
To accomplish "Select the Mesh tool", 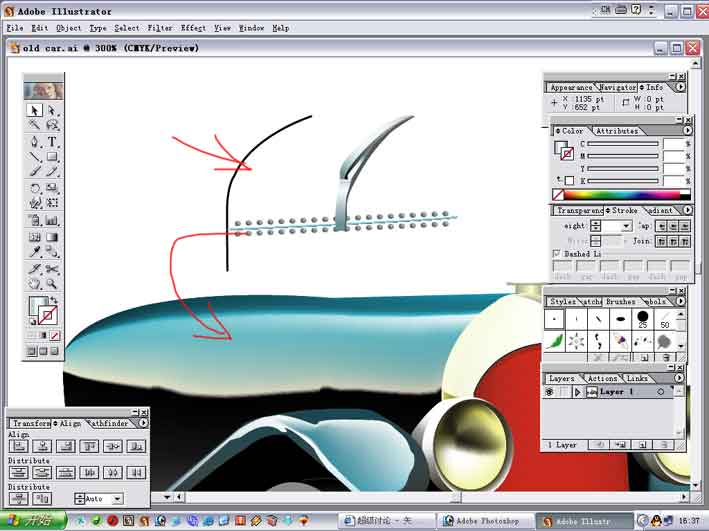I will point(34,237).
